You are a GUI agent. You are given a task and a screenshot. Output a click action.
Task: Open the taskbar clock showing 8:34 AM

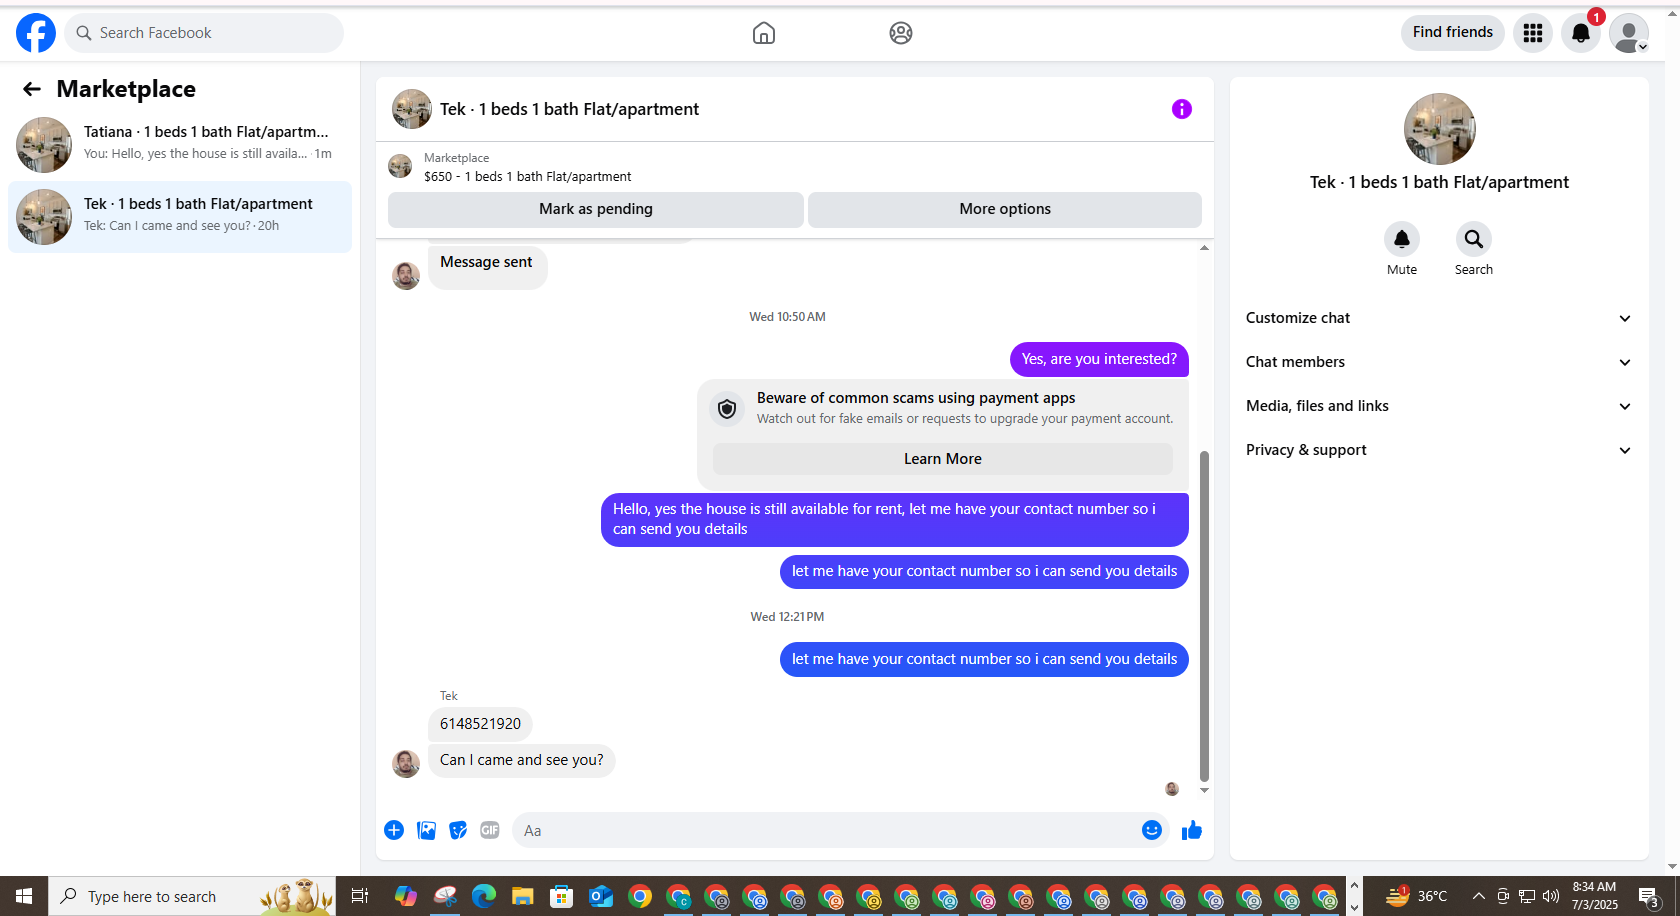click(x=1594, y=896)
